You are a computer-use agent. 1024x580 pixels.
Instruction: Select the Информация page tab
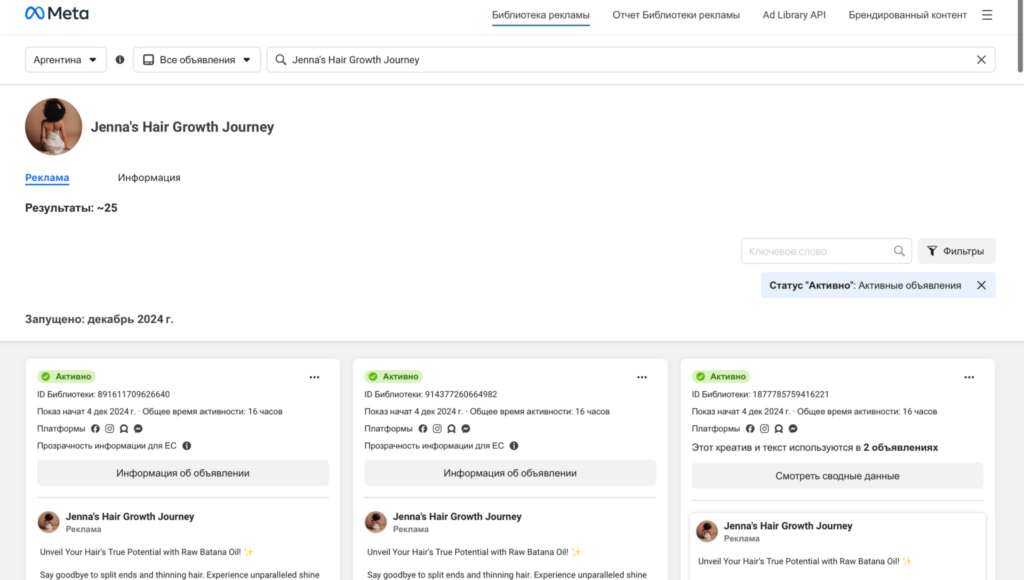click(x=149, y=178)
